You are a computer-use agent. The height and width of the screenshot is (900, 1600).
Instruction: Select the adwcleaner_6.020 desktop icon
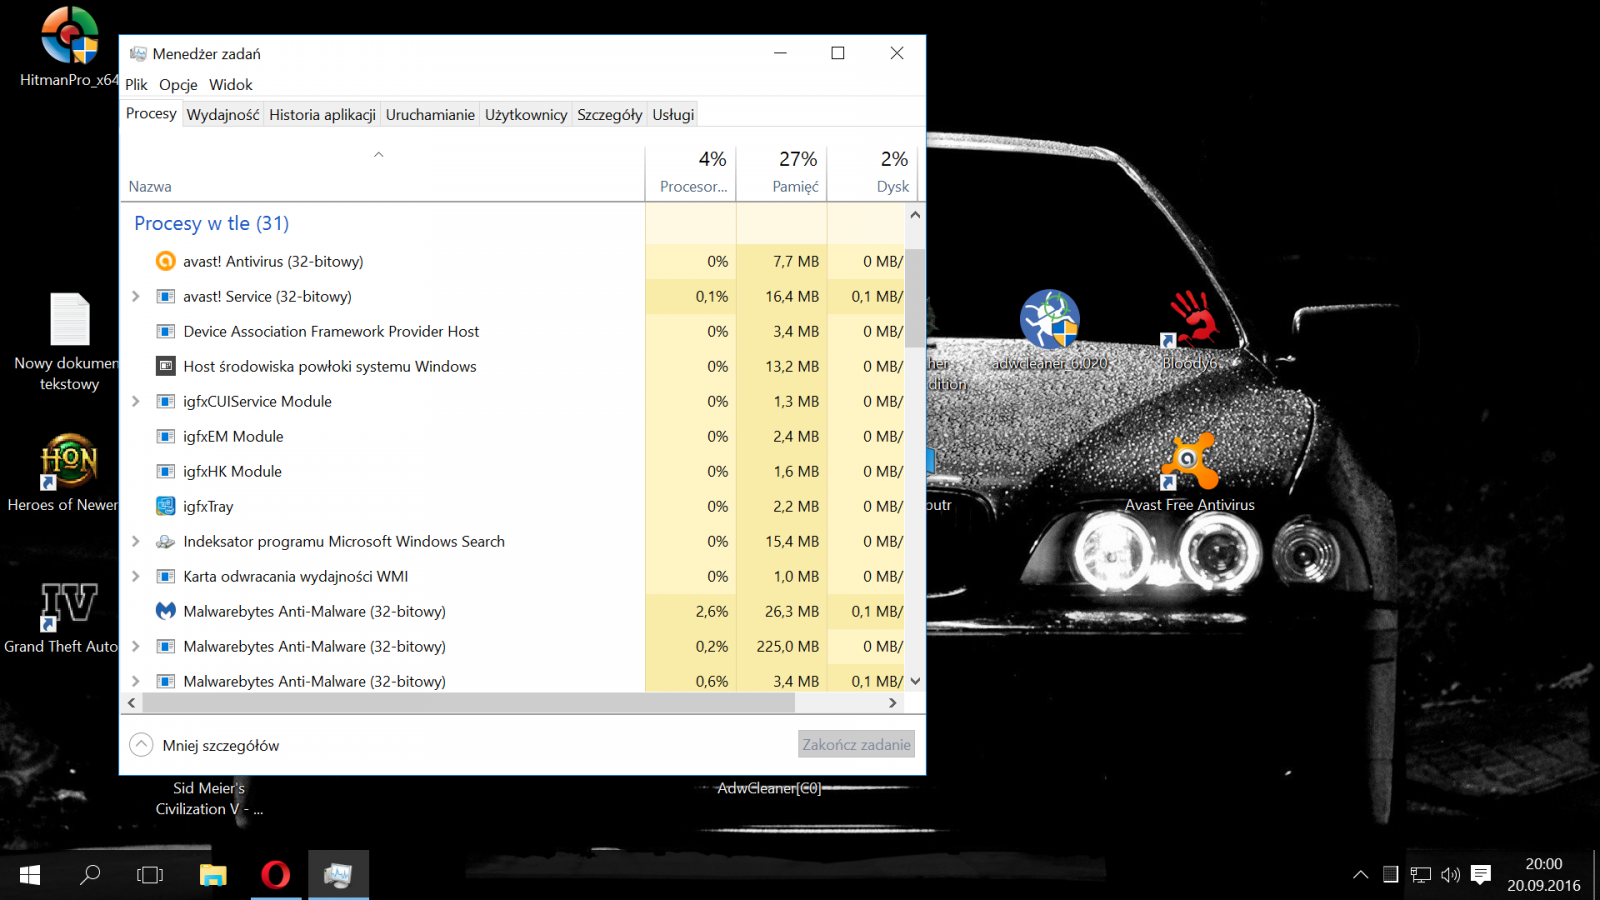click(x=1050, y=330)
